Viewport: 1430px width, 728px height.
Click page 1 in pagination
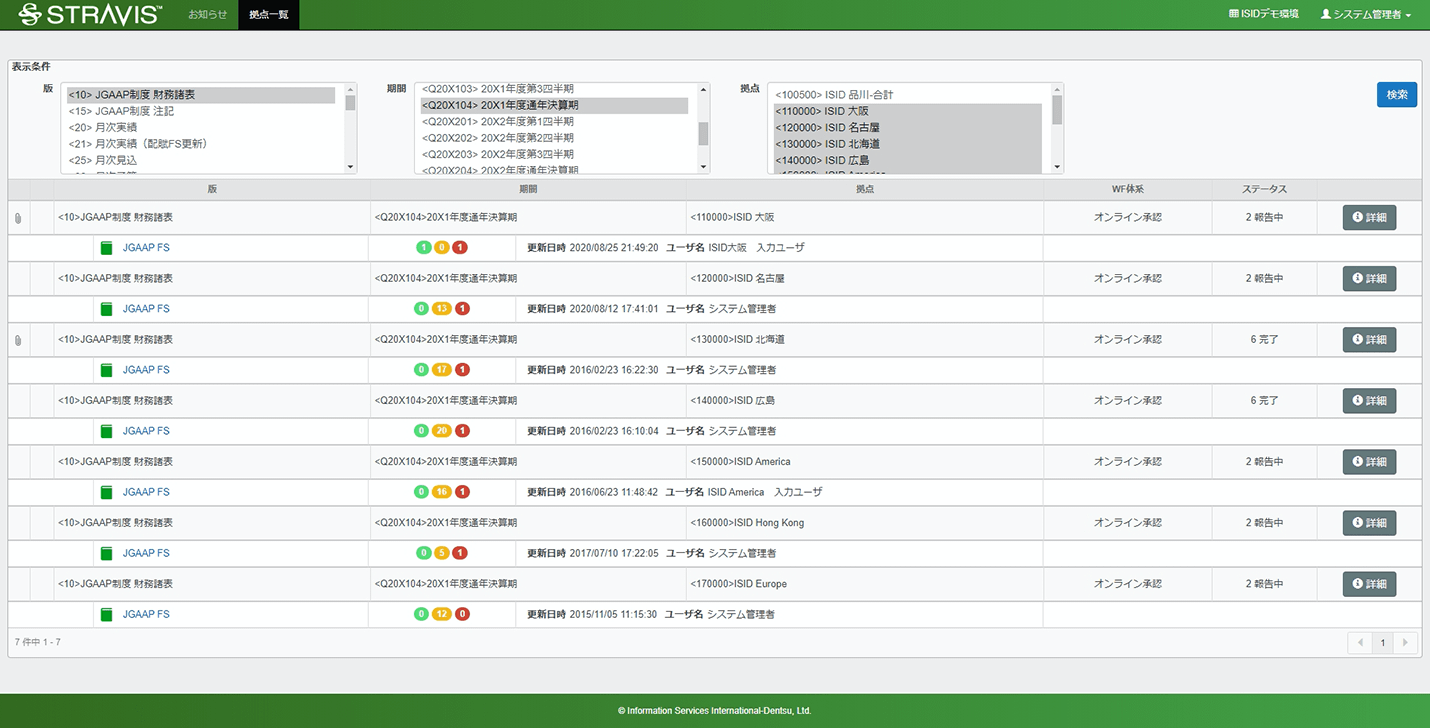click(1382, 642)
